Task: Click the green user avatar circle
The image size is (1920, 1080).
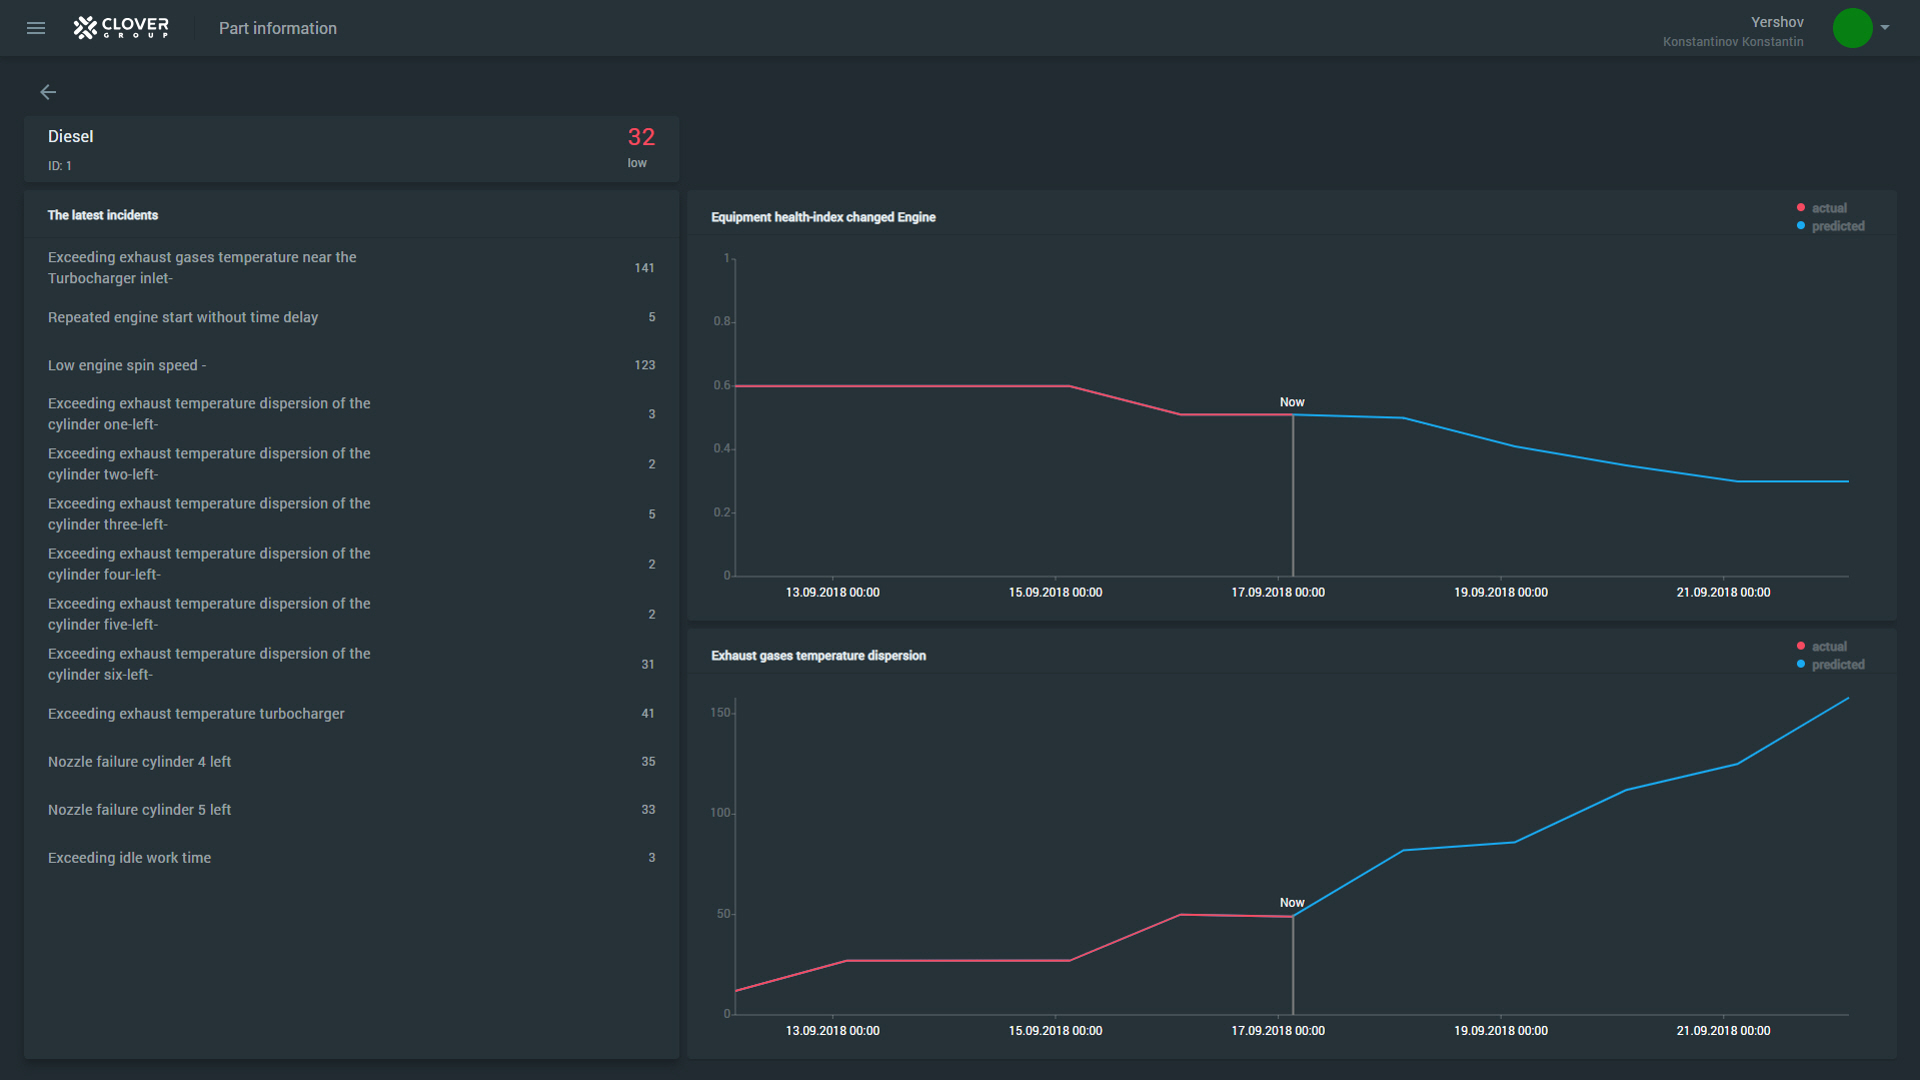Action: pos(1852,28)
